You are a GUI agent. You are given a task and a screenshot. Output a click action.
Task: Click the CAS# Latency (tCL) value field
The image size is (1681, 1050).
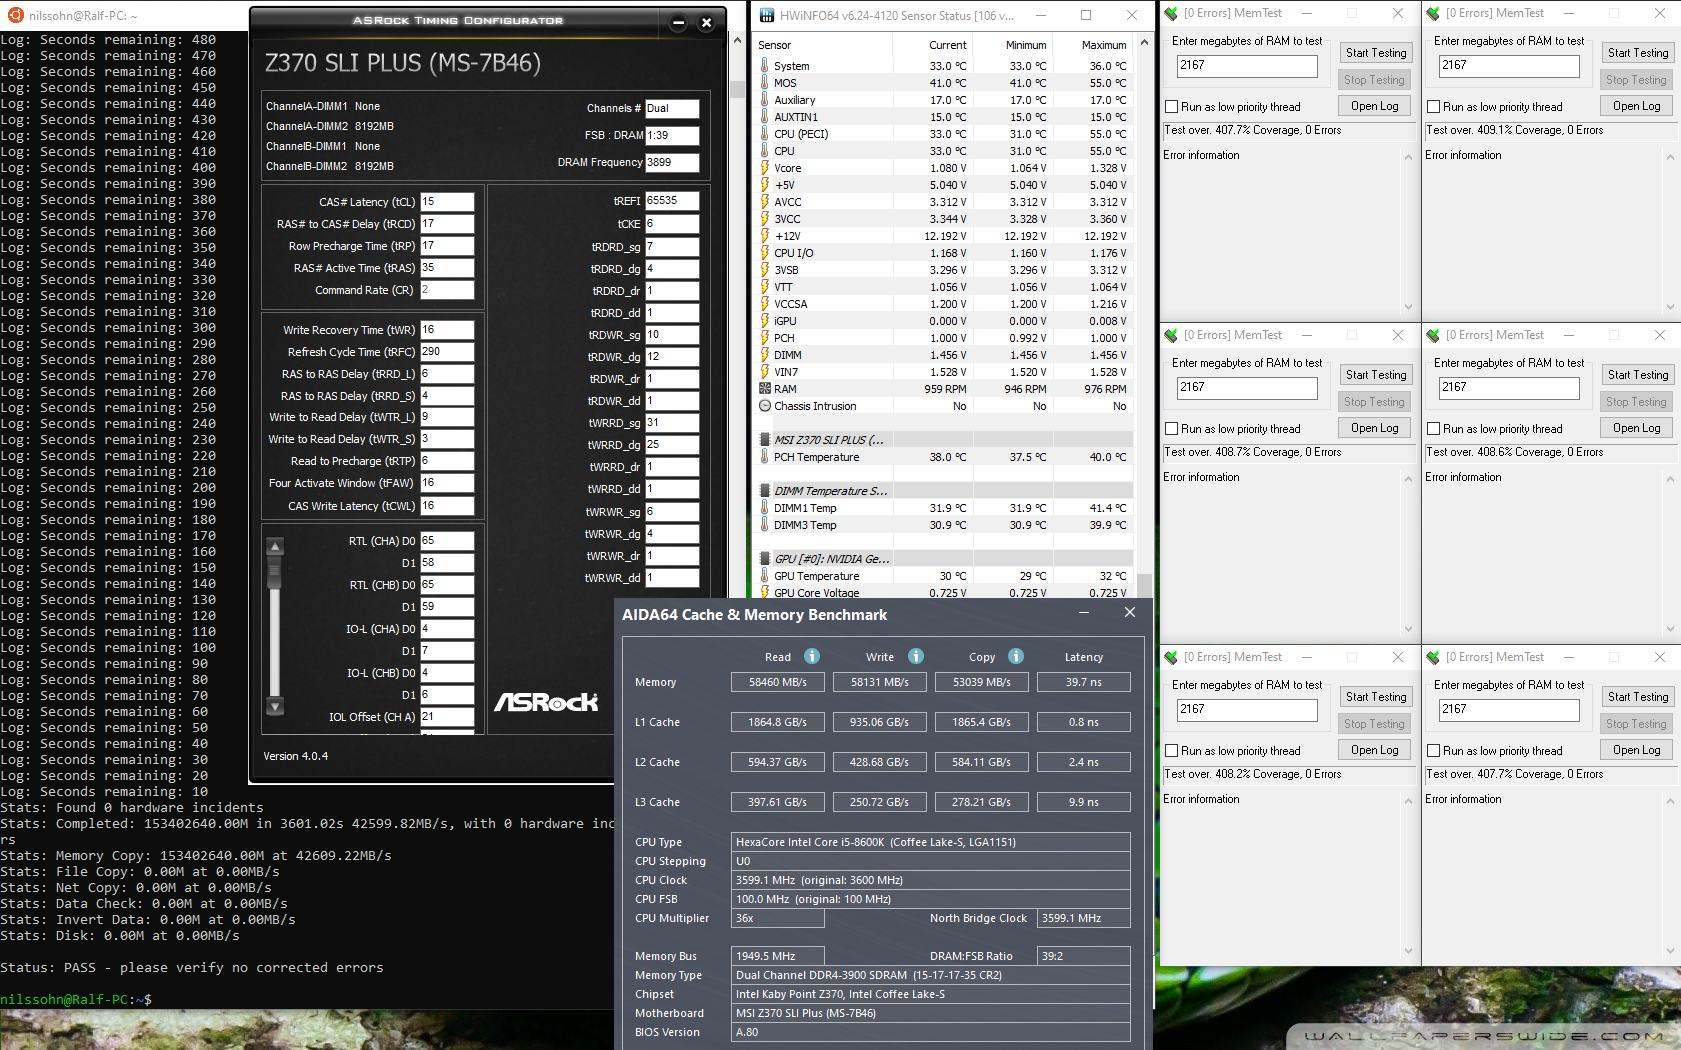tap(447, 202)
